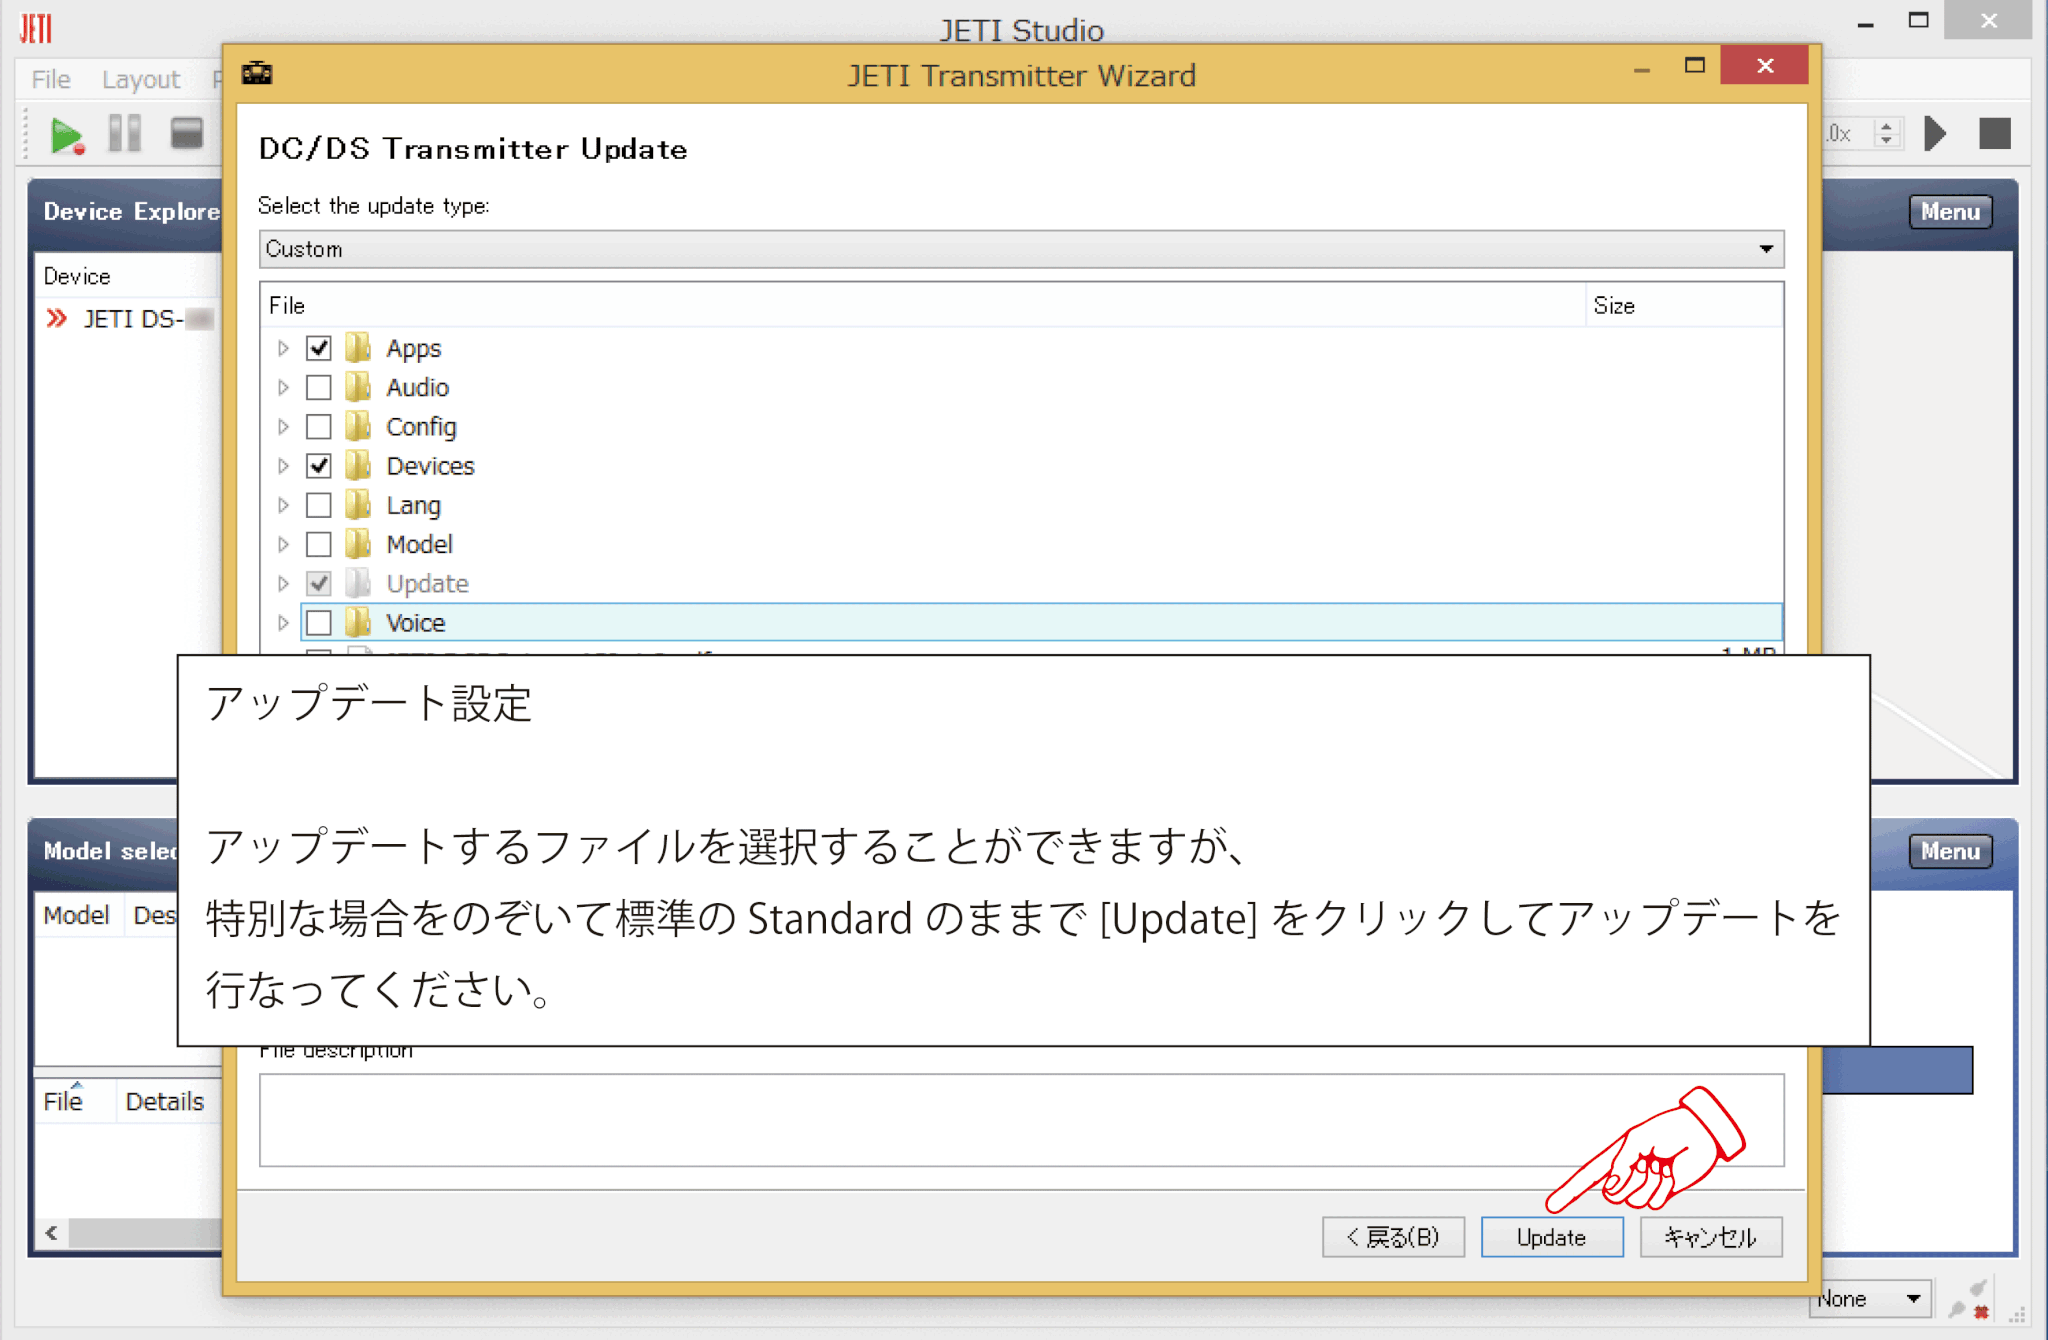The height and width of the screenshot is (1340, 2048).
Task: Click the Voice folder icon
Action: click(x=358, y=622)
